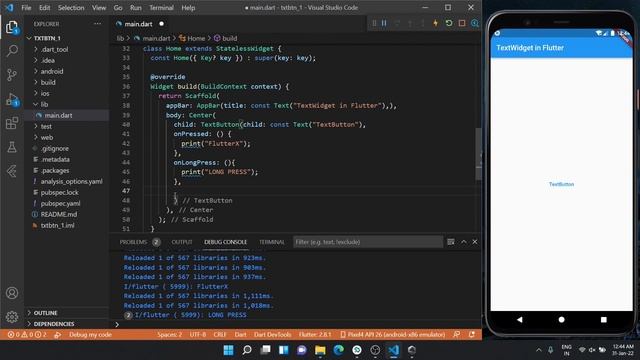Open Explorer more actions ellipsis
640x360 pixels.
point(97,24)
